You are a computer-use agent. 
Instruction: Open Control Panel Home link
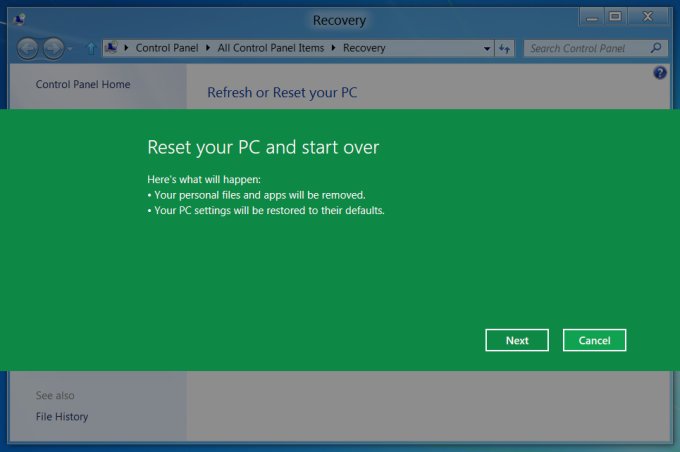83,84
